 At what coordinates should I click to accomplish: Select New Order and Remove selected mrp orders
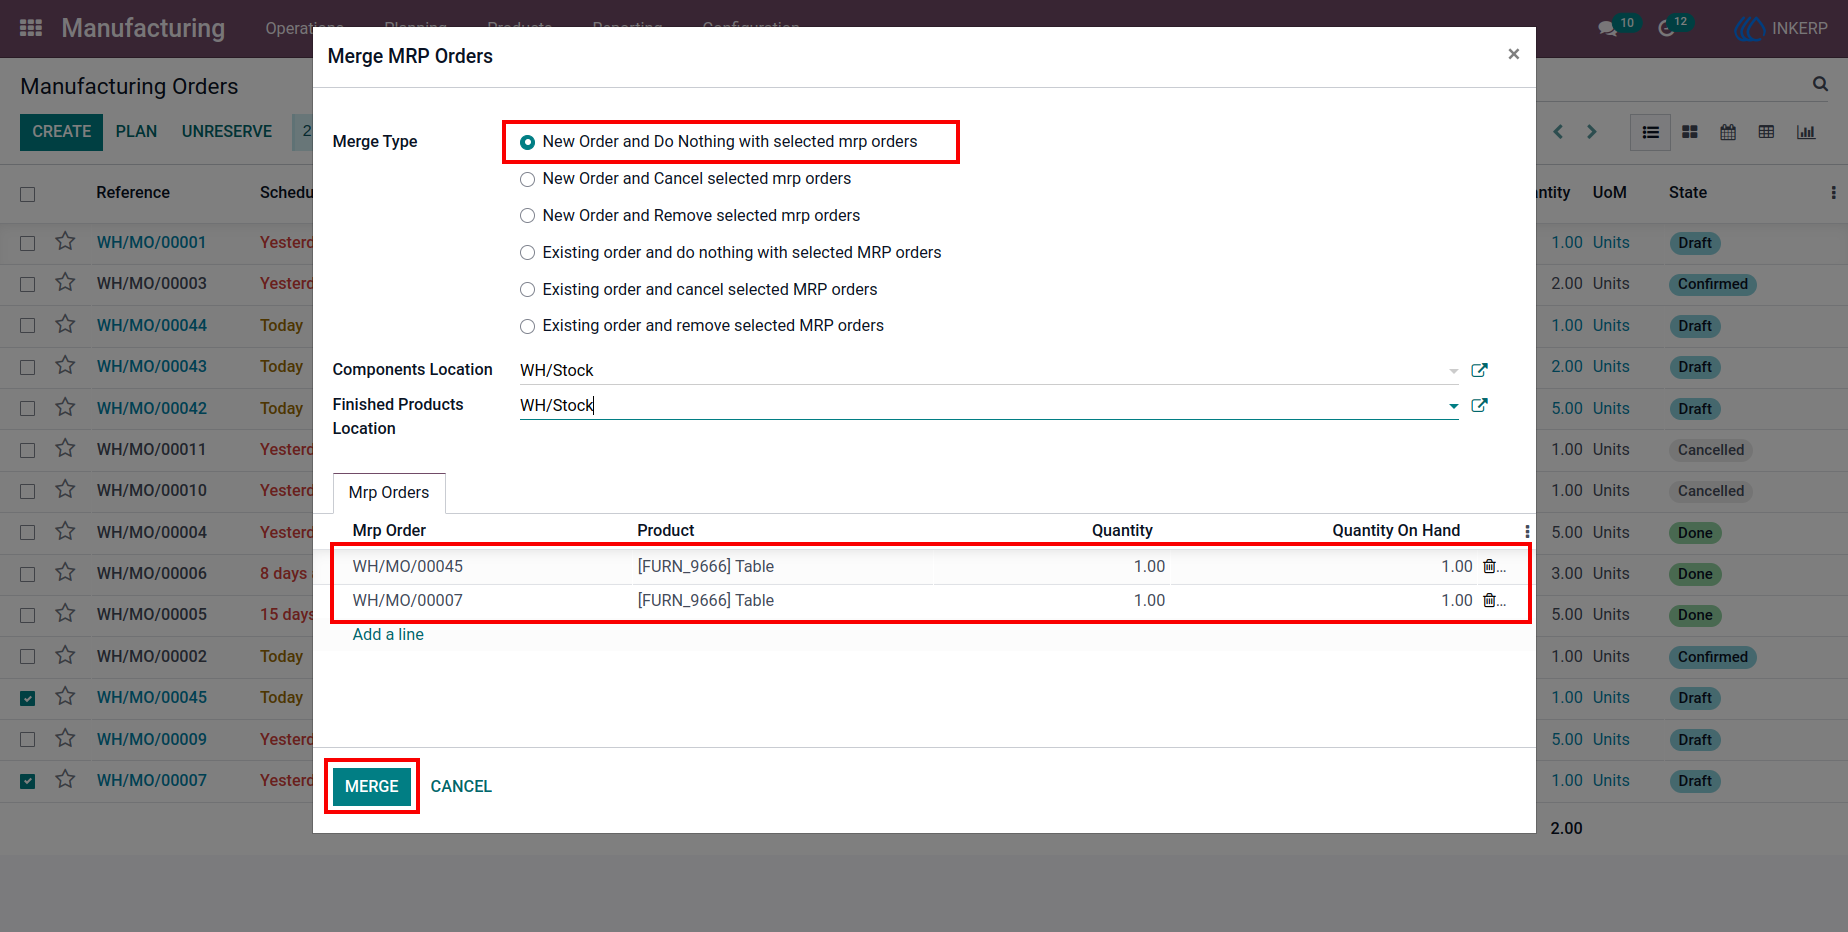click(x=527, y=216)
